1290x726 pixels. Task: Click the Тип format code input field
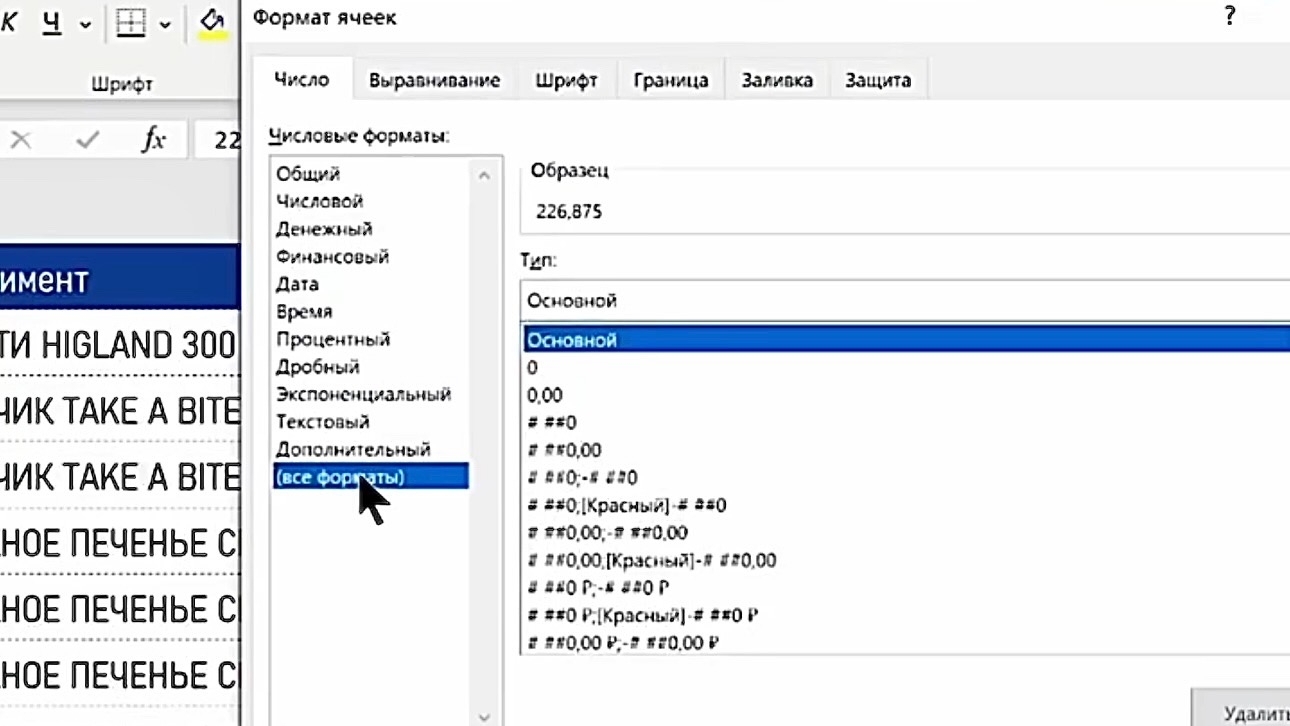(900, 300)
